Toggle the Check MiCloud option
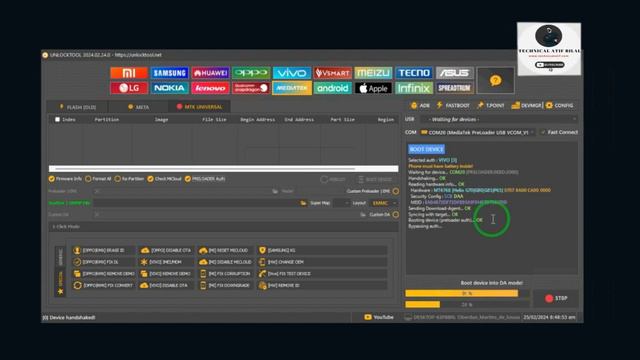640x360 pixels. point(164,179)
